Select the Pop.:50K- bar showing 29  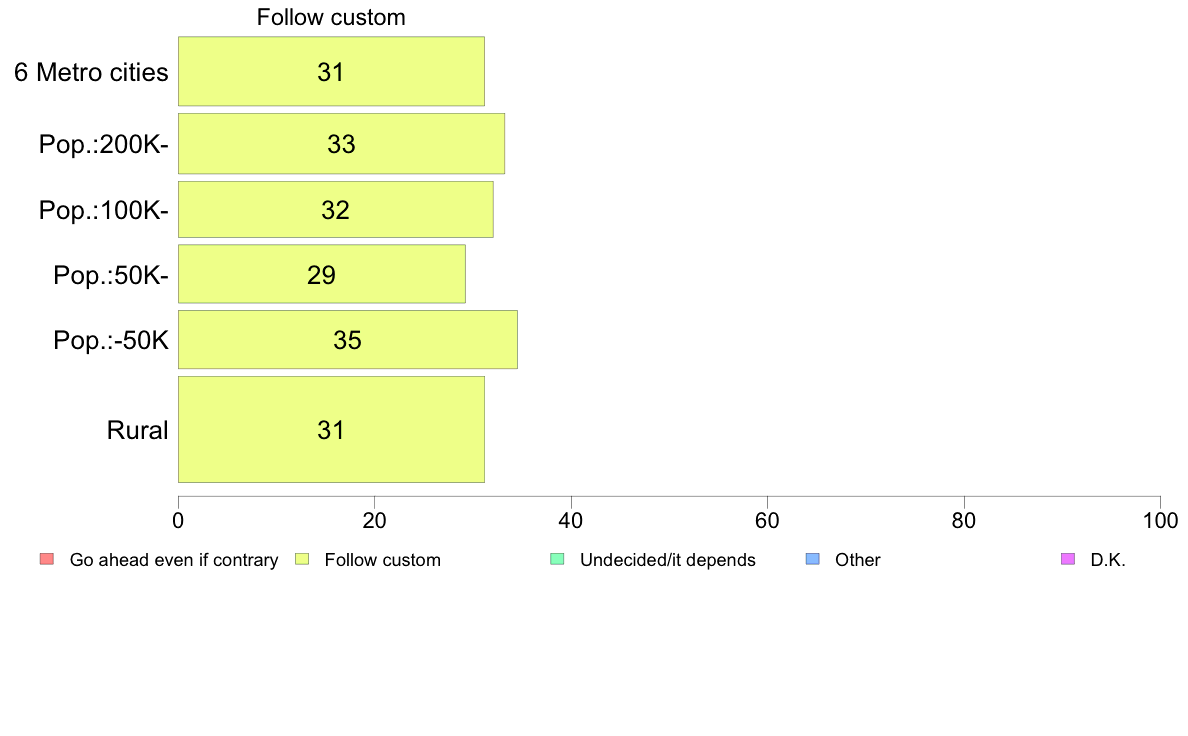(x=321, y=274)
